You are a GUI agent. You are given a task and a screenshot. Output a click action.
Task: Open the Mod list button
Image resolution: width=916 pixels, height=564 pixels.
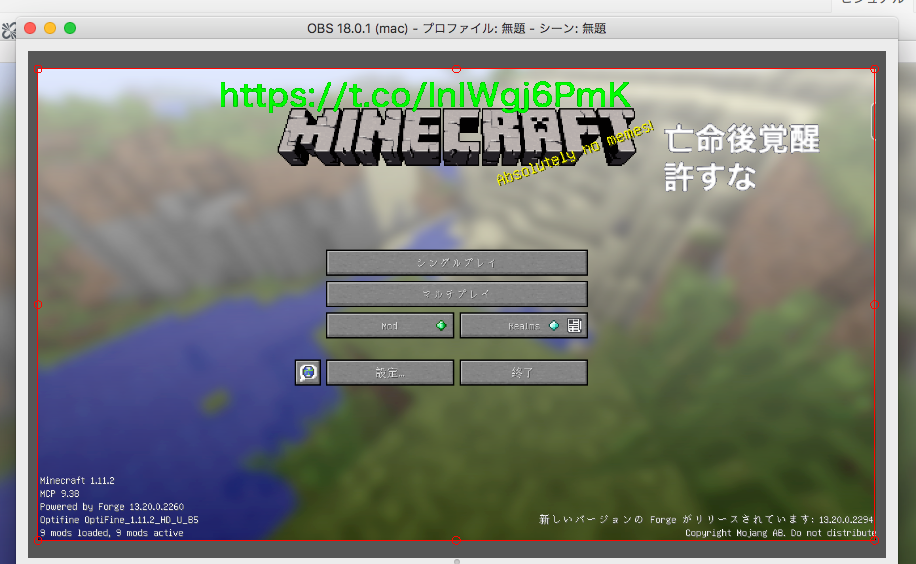pos(390,326)
